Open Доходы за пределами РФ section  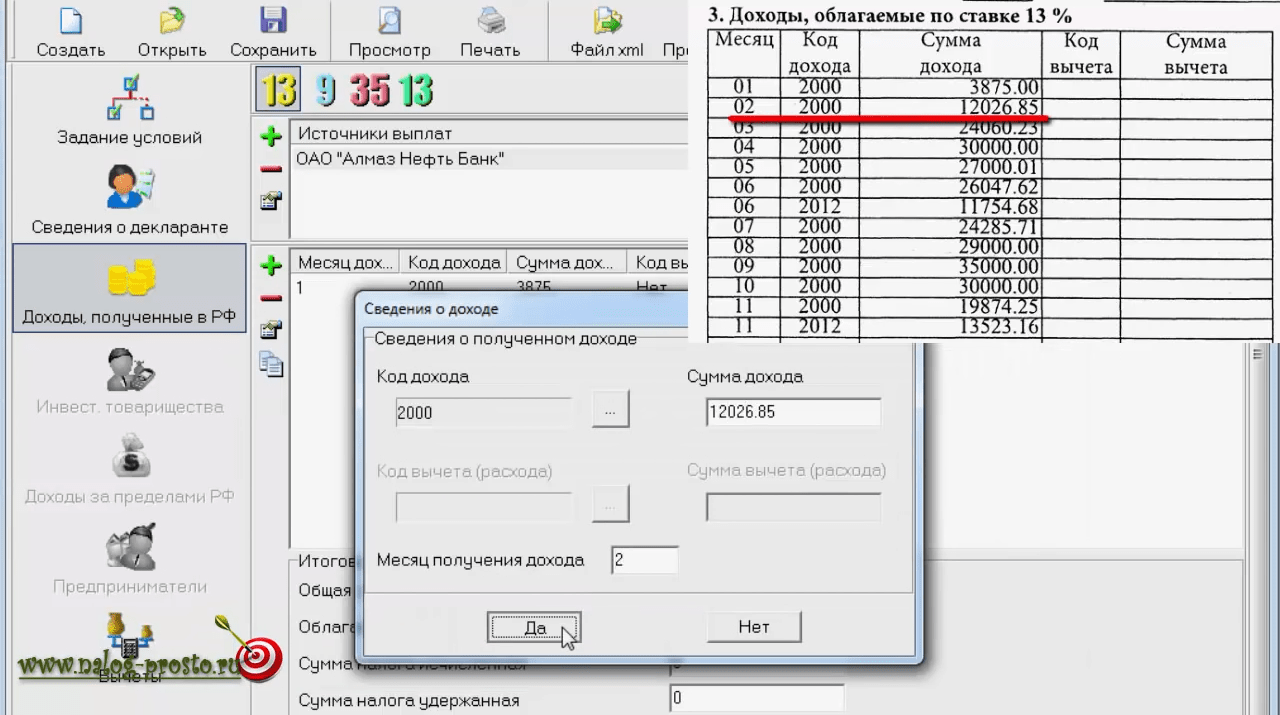129,470
